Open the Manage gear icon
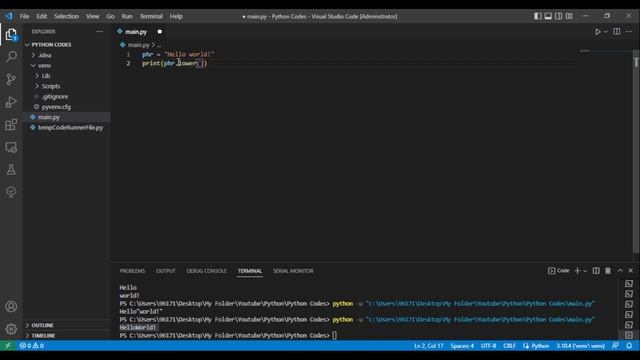Viewport: 640px width, 360px height. point(11,329)
